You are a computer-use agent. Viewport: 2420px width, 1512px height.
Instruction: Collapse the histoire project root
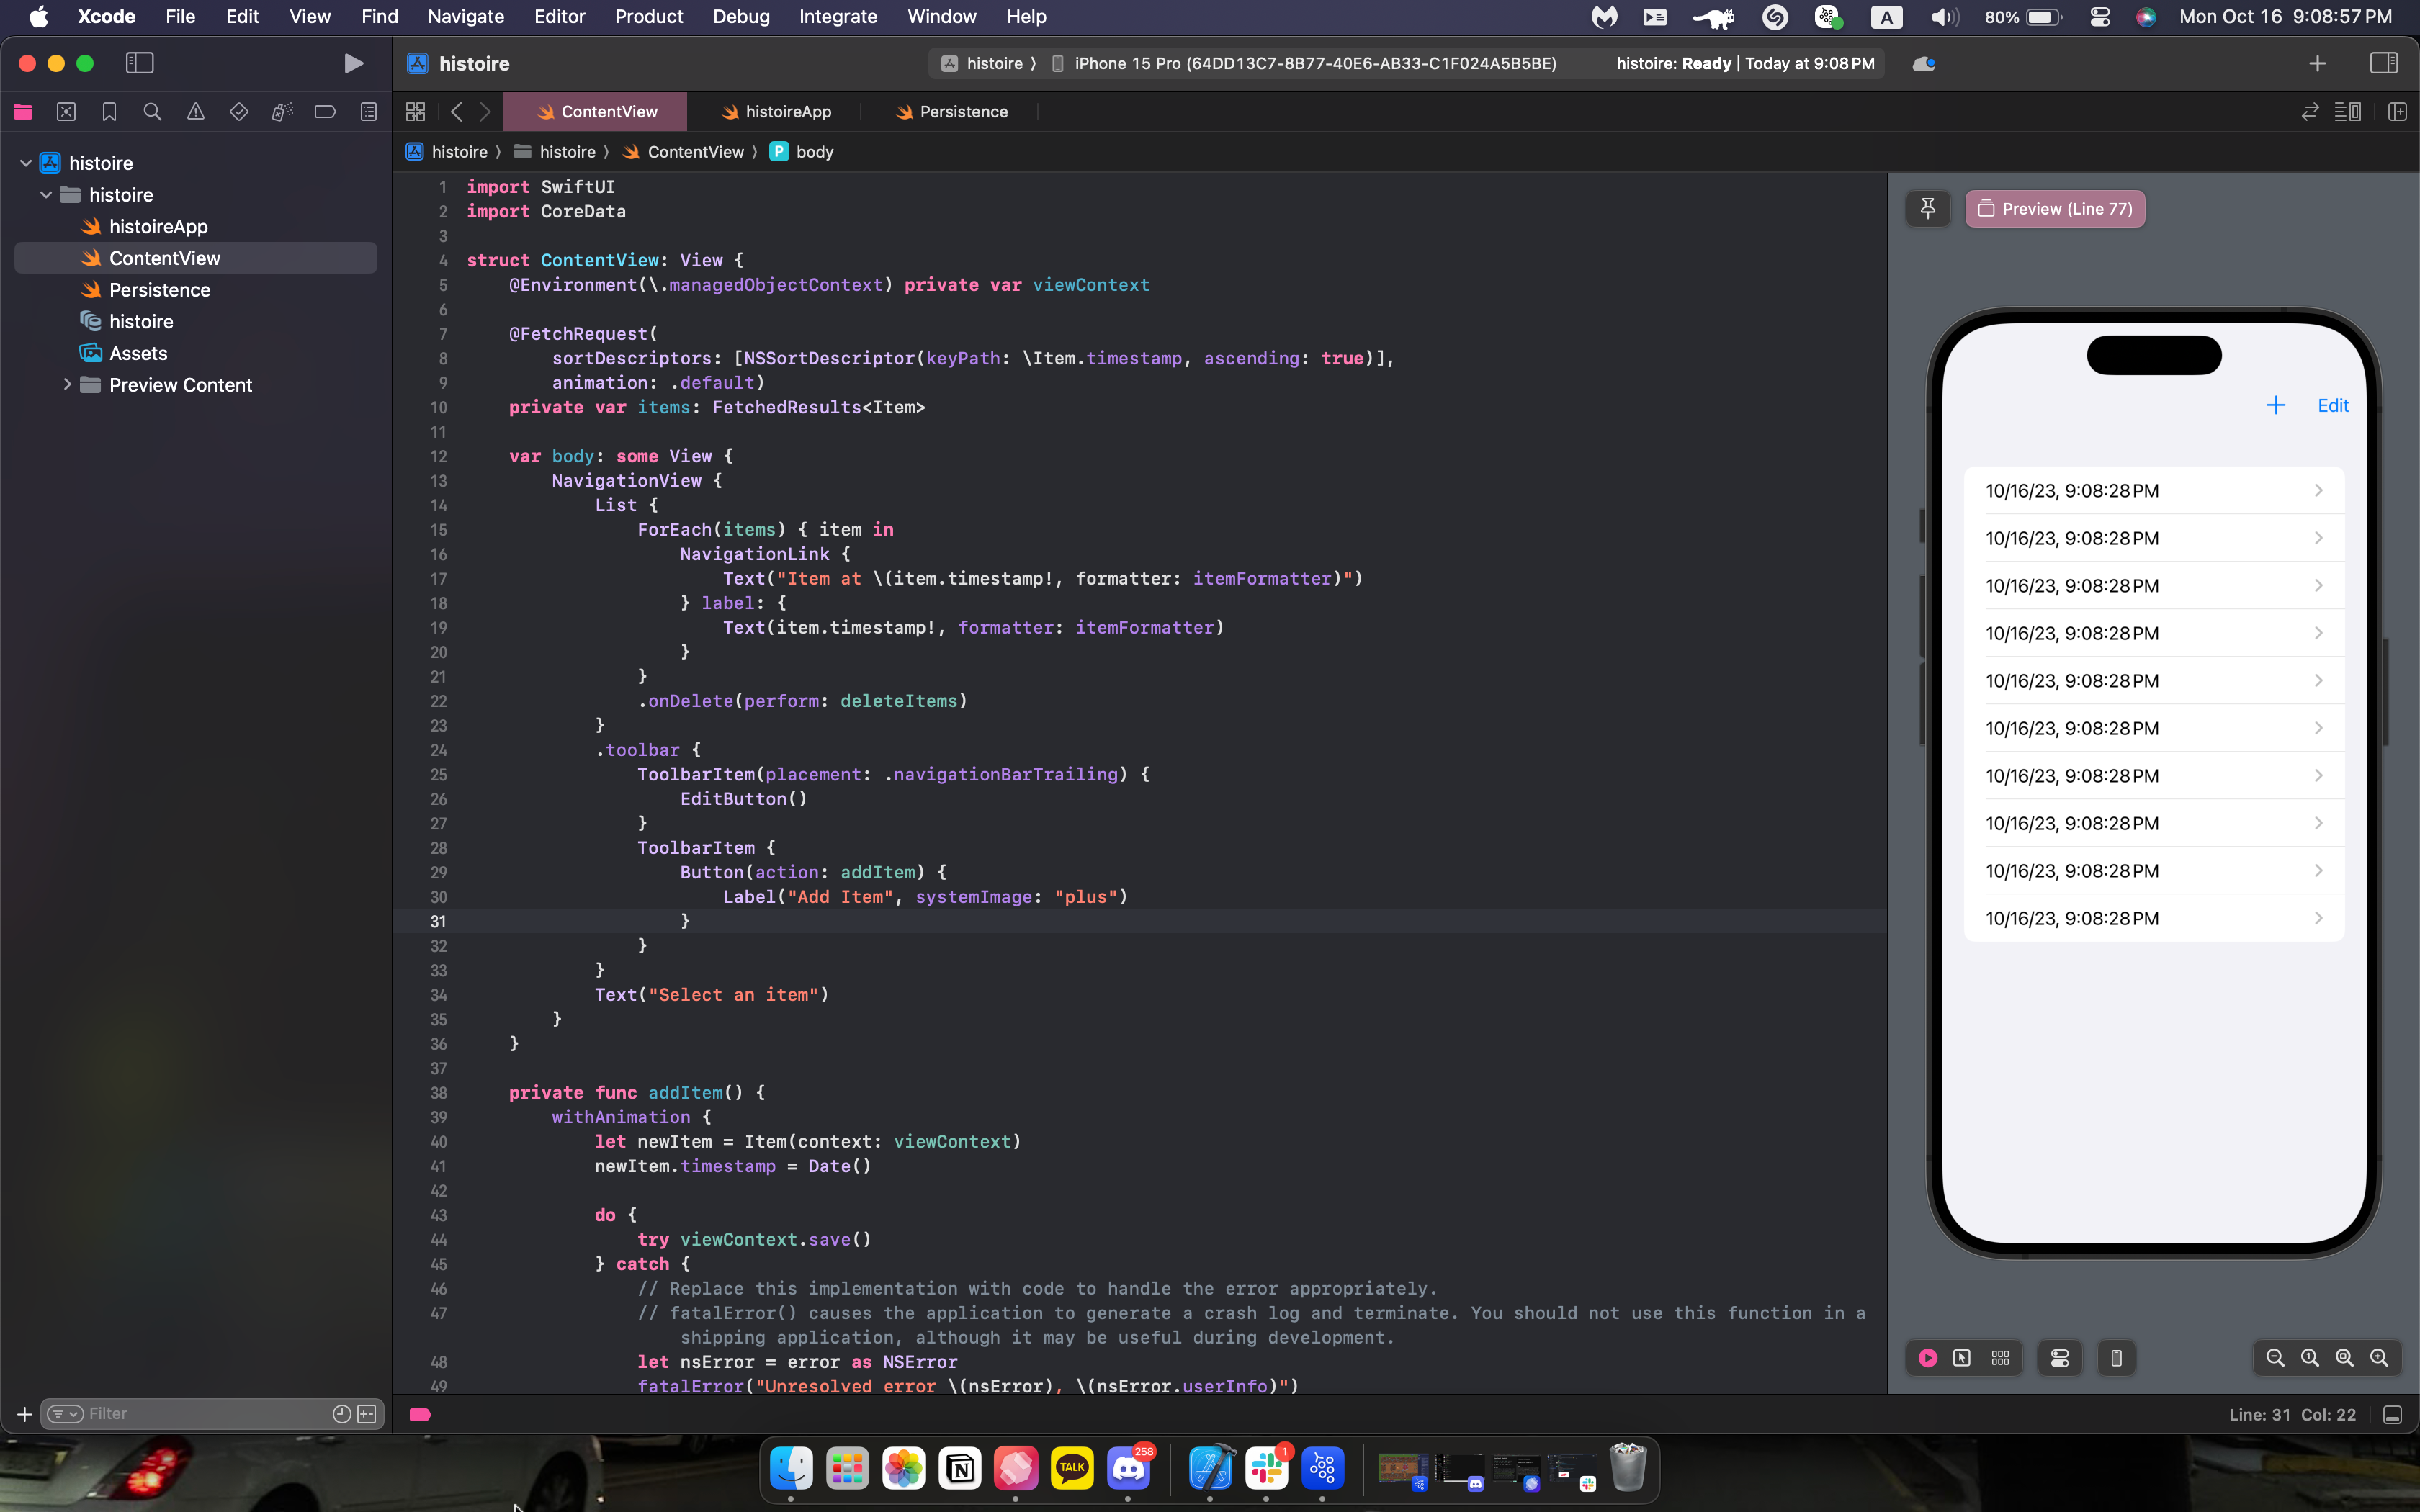pyautogui.click(x=26, y=163)
